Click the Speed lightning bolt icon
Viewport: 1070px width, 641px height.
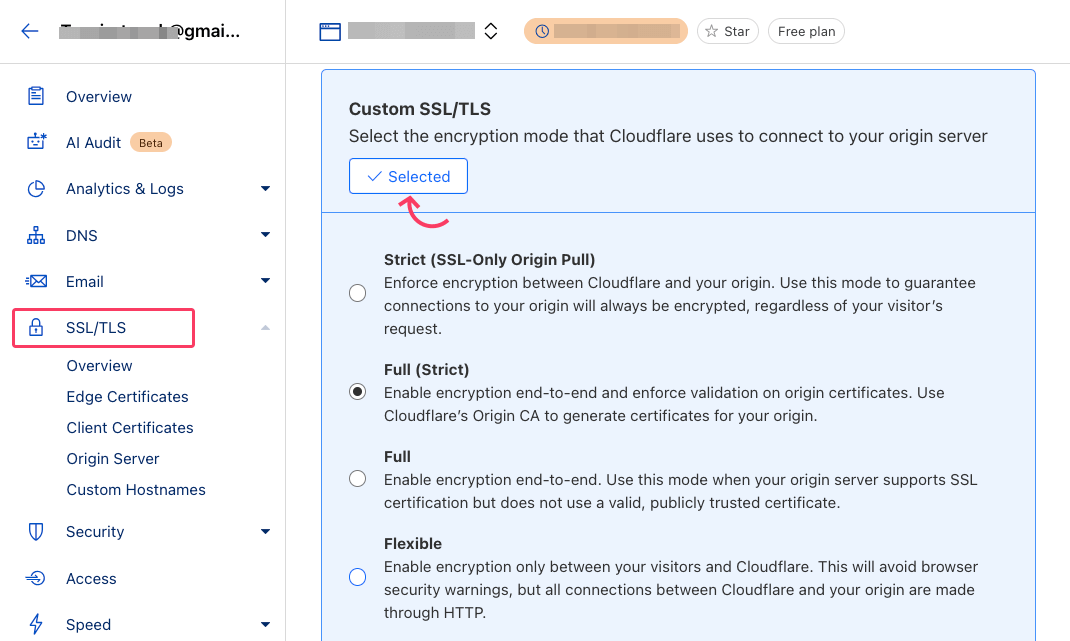[x=36, y=624]
